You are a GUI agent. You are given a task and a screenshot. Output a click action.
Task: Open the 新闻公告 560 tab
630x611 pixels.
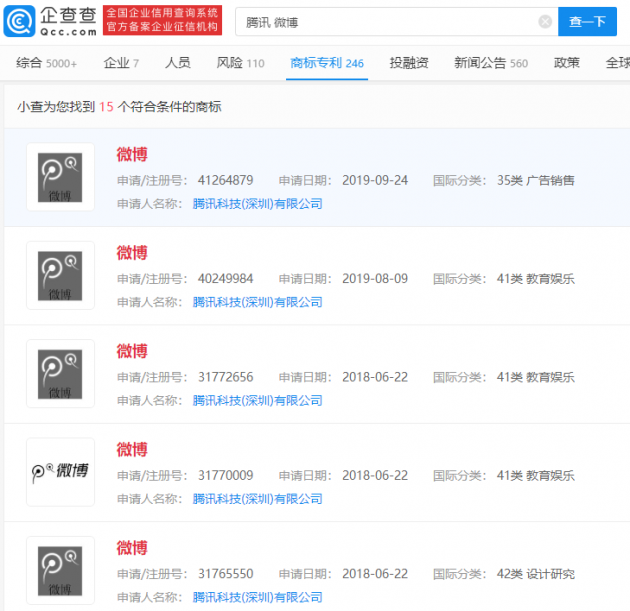[491, 63]
